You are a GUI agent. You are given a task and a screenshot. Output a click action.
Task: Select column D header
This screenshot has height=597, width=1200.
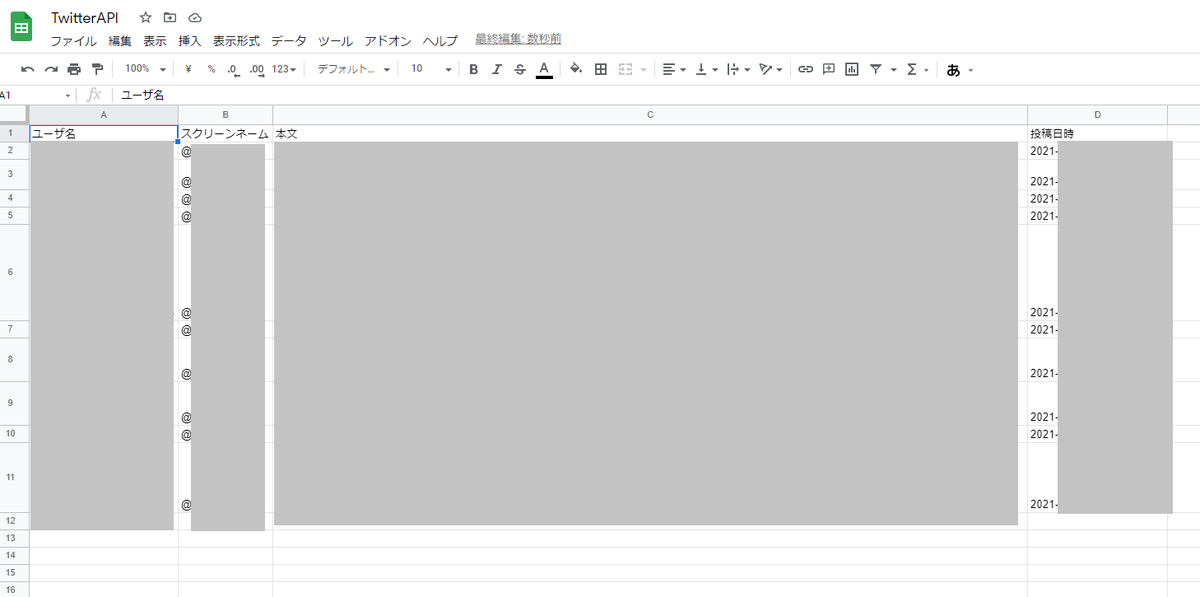pyautogui.click(x=1097, y=115)
